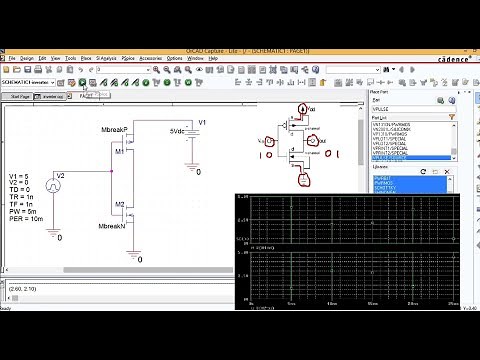Click the Search for Part icon in Place Part
The image size is (480, 360).
[452, 100]
